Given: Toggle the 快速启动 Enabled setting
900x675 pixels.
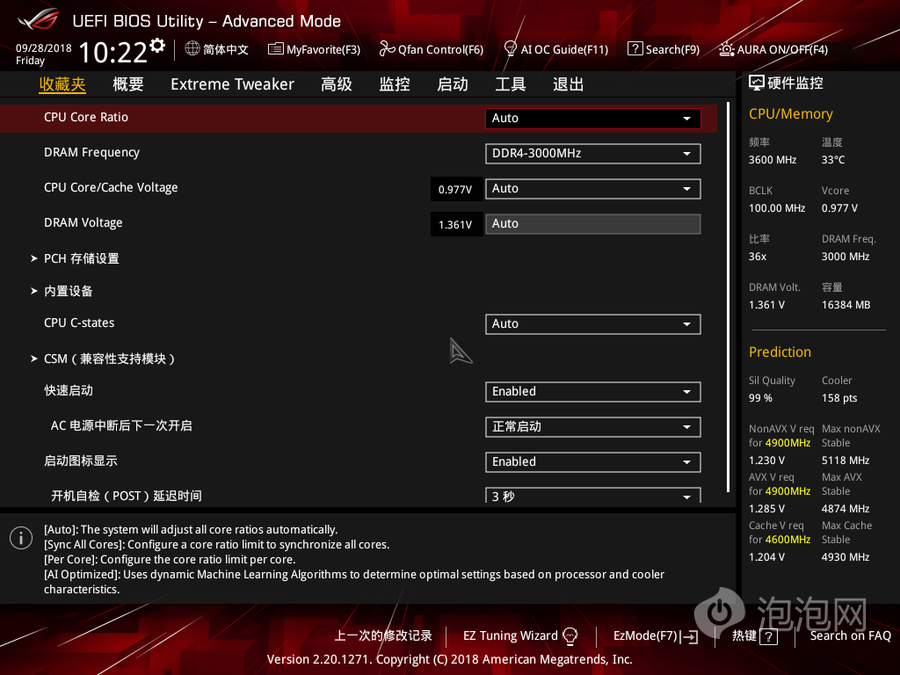Looking at the screenshot, I should pos(592,392).
